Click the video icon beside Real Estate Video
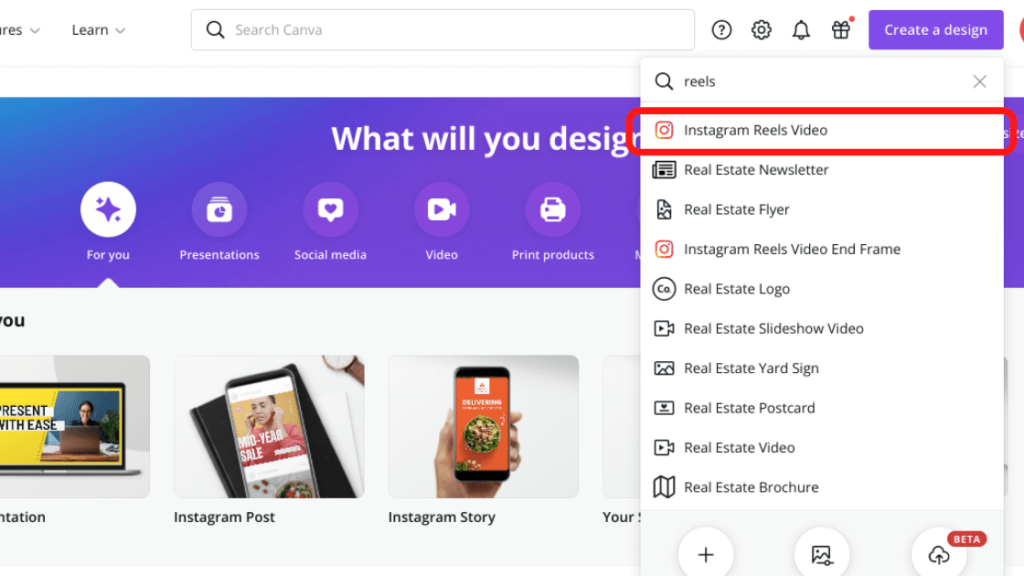The width and height of the screenshot is (1024, 576). coord(664,448)
